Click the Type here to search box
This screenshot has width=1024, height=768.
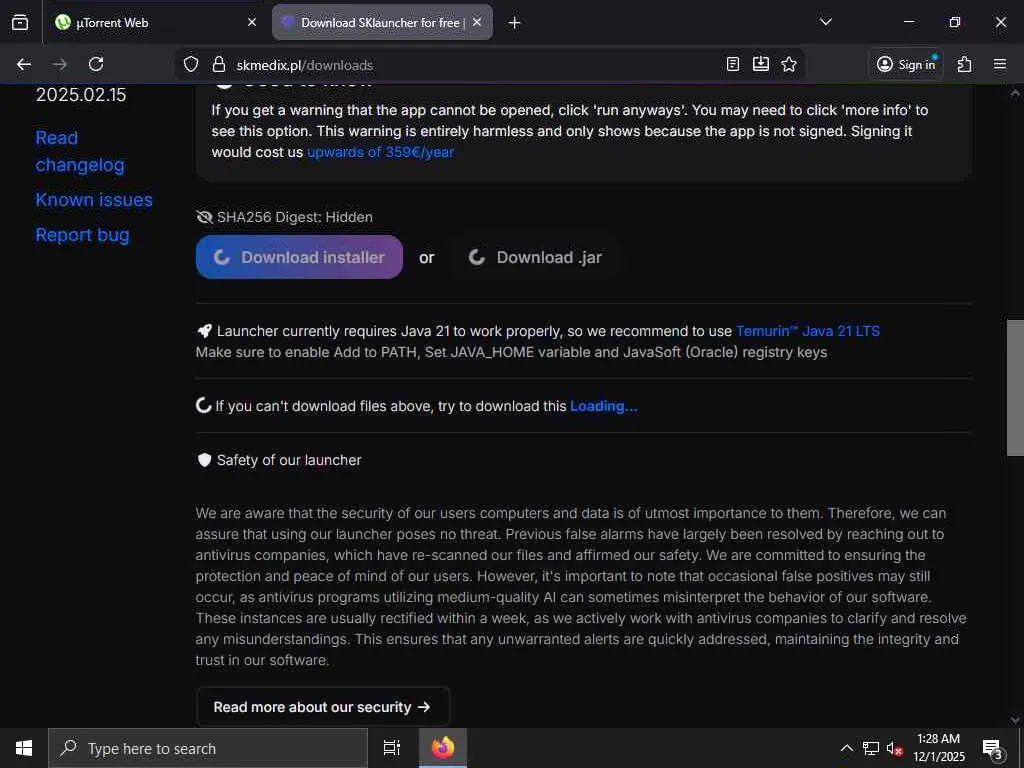click(208, 748)
